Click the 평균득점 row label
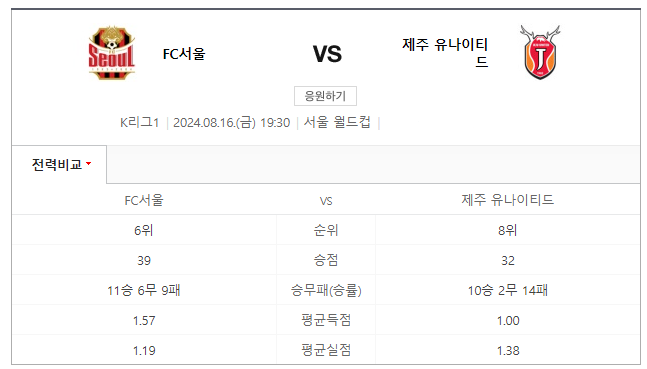The height and width of the screenshot is (369, 647). pyautogui.click(x=326, y=320)
